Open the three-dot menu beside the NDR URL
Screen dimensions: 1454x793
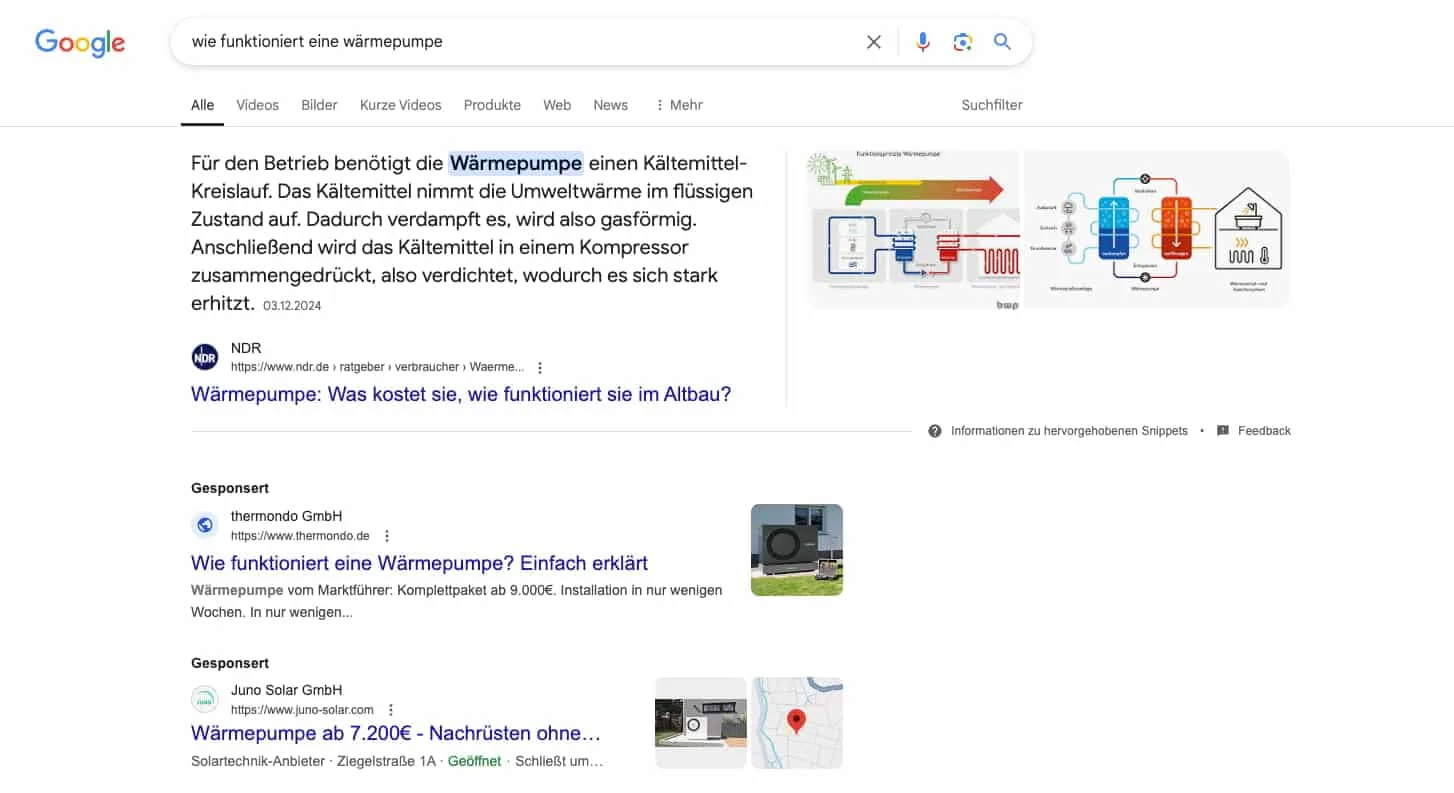click(x=540, y=367)
